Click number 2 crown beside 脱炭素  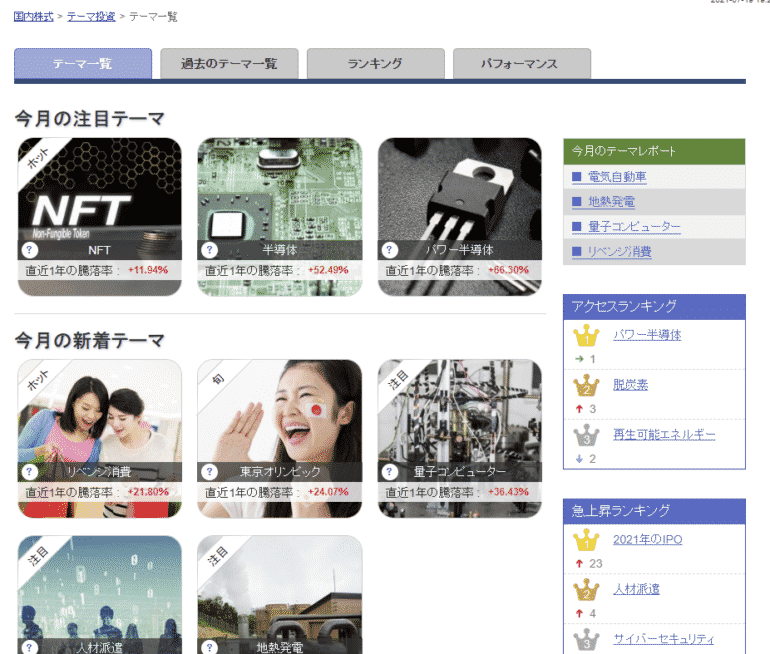tap(586, 386)
